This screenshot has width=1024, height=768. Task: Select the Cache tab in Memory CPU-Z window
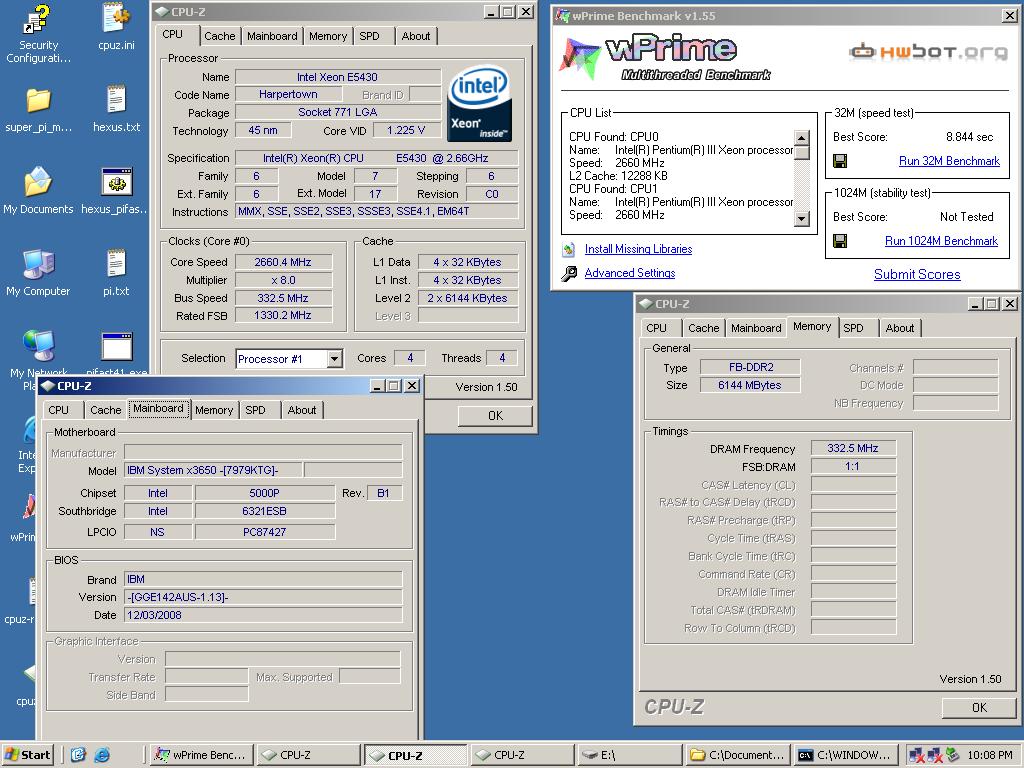(703, 328)
